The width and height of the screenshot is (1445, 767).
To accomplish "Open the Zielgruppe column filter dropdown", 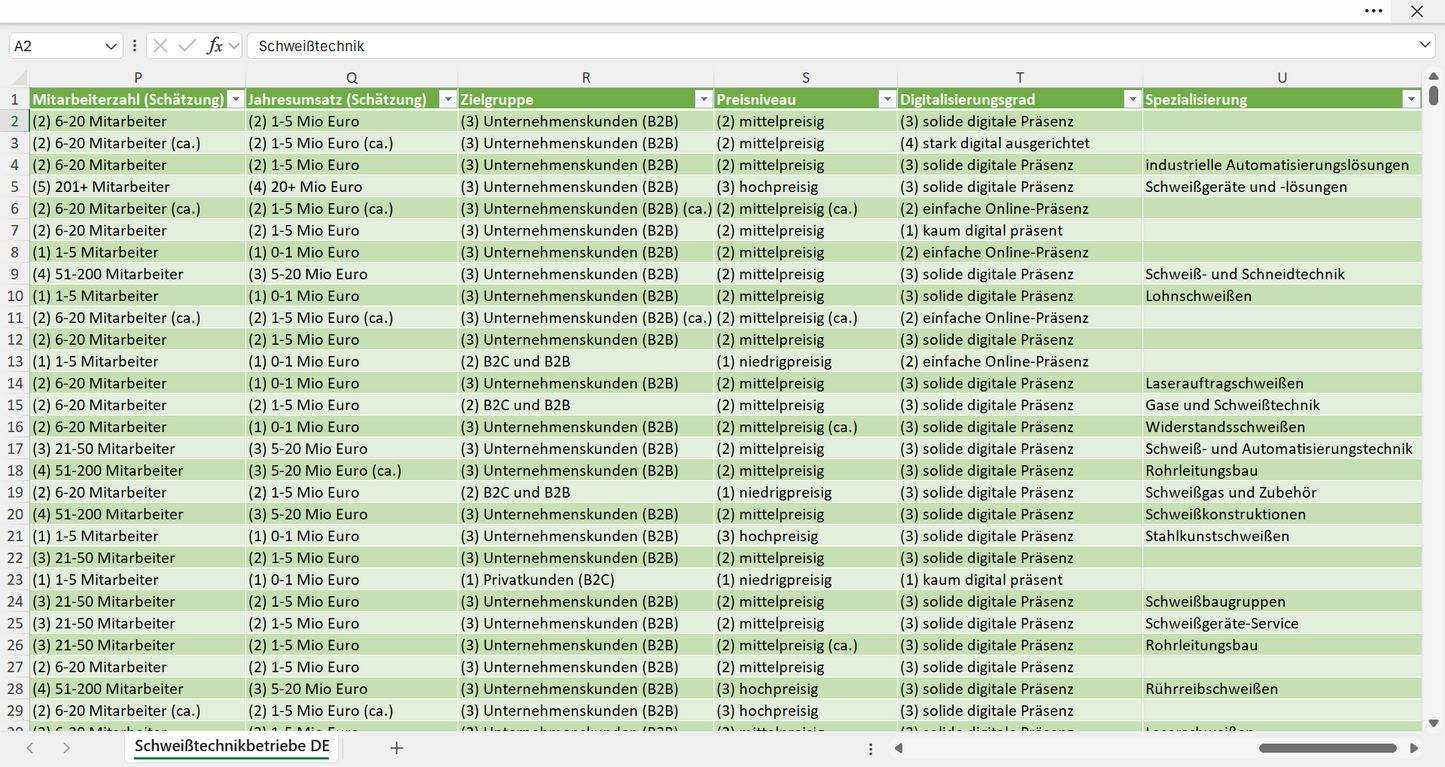I will click(x=703, y=99).
